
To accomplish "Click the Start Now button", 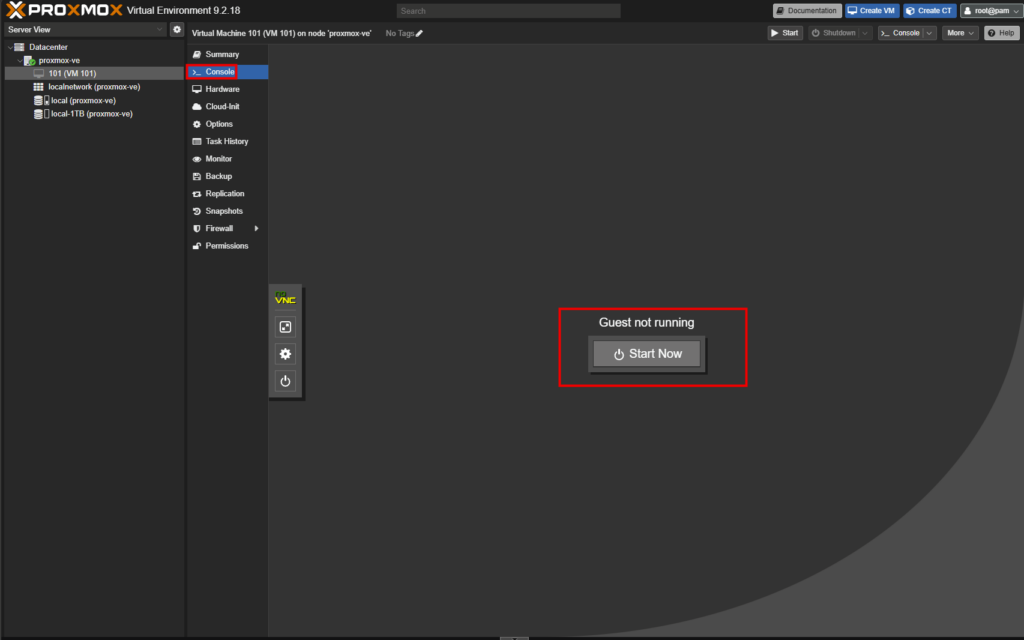I will (x=647, y=354).
